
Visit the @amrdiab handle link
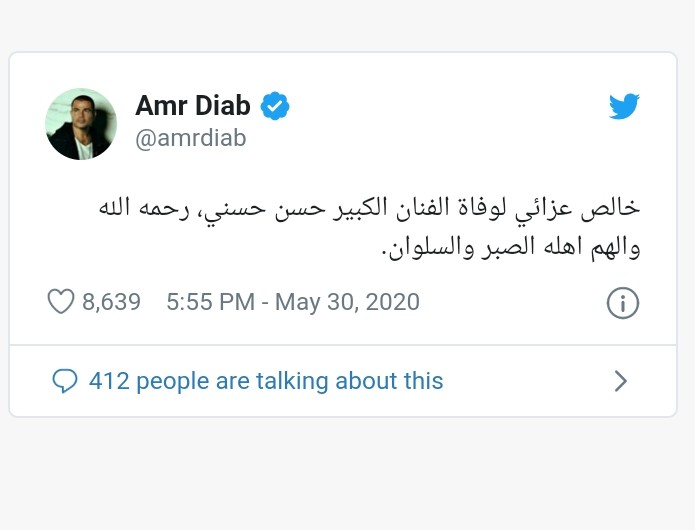coord(191,138)
